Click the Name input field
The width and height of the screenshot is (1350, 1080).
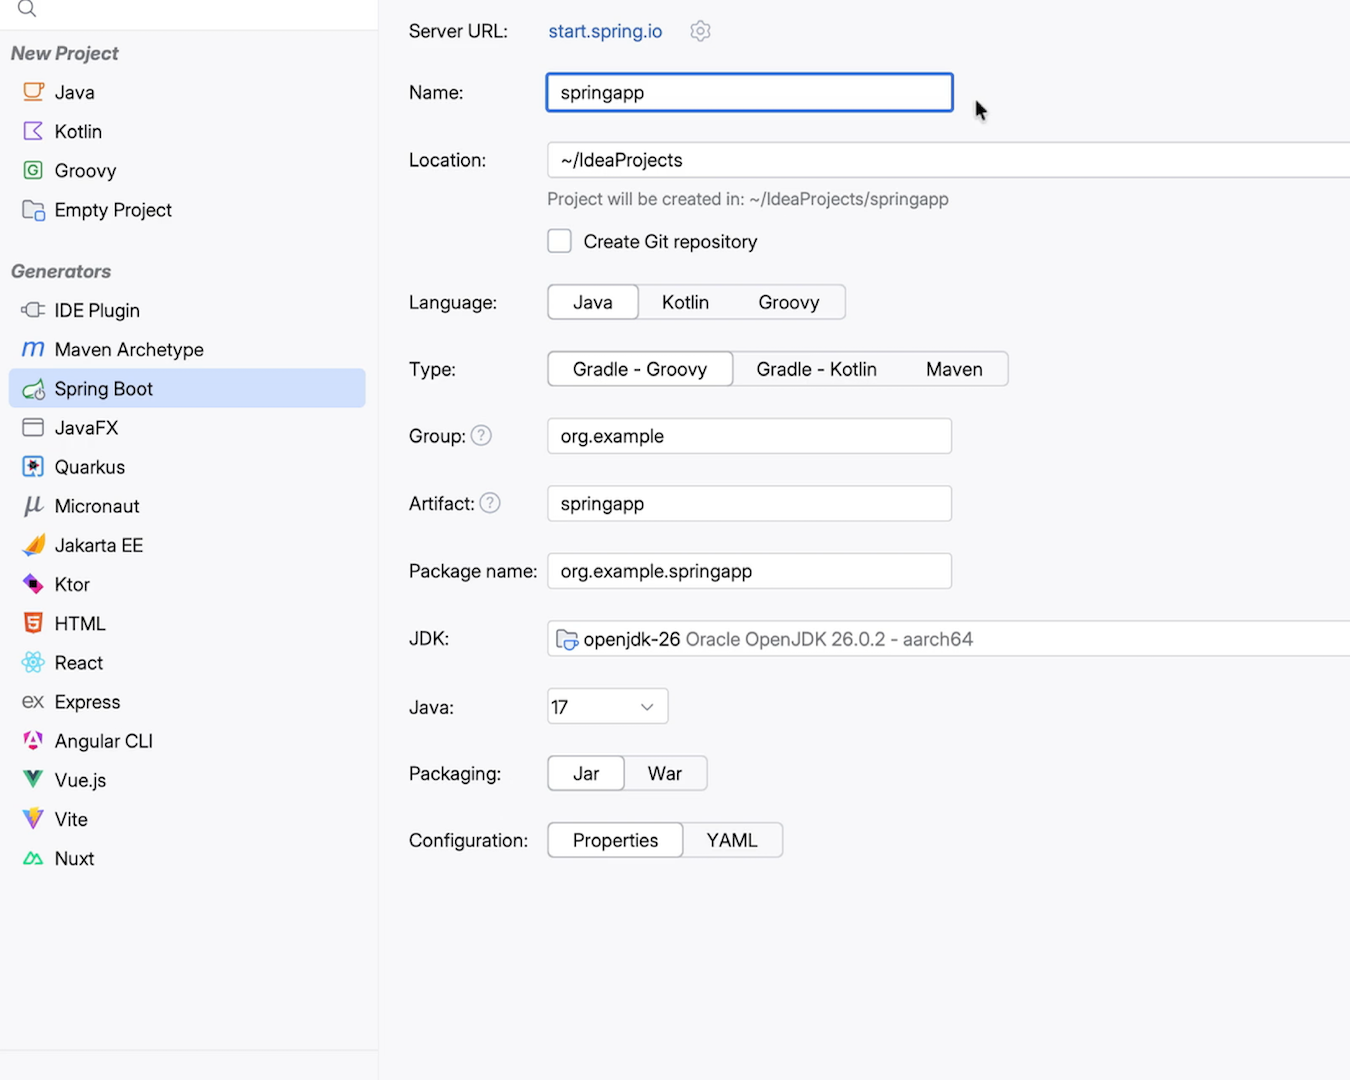750,92
